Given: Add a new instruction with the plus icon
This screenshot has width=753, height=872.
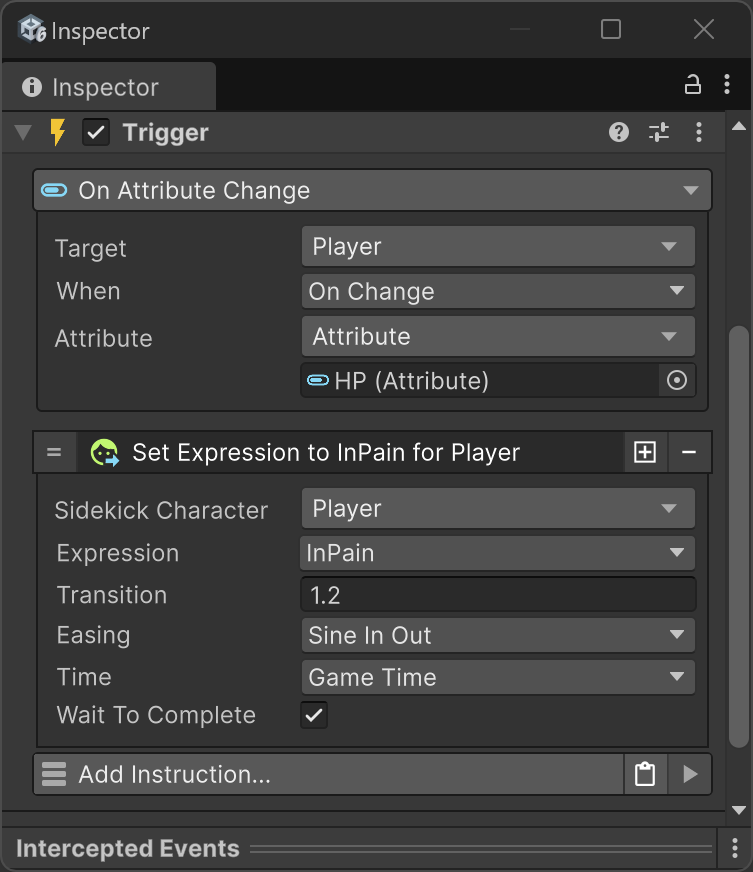Looking at the screenshot, I should (x=645, y=453).
